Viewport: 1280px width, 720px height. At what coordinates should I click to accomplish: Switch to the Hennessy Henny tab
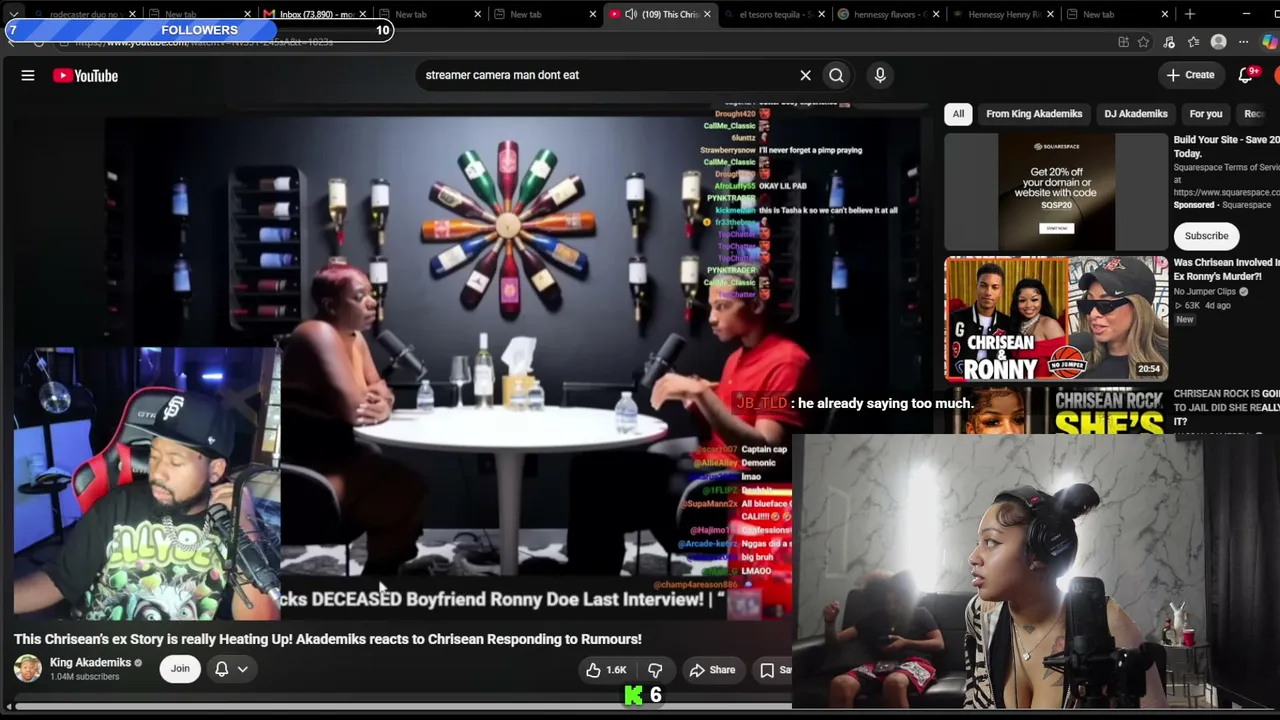pos(1005,14)
